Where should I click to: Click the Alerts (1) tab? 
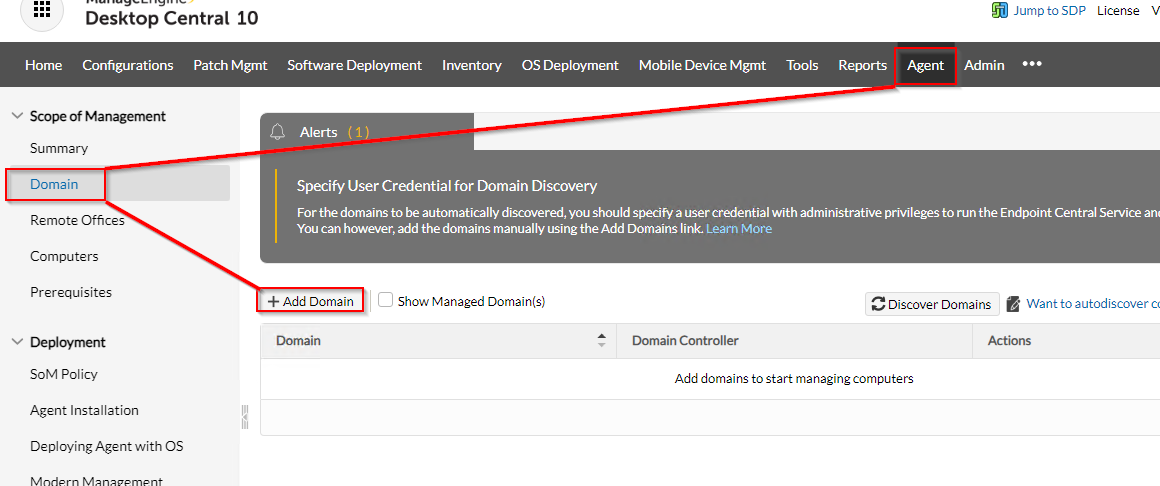click(366, 132)
